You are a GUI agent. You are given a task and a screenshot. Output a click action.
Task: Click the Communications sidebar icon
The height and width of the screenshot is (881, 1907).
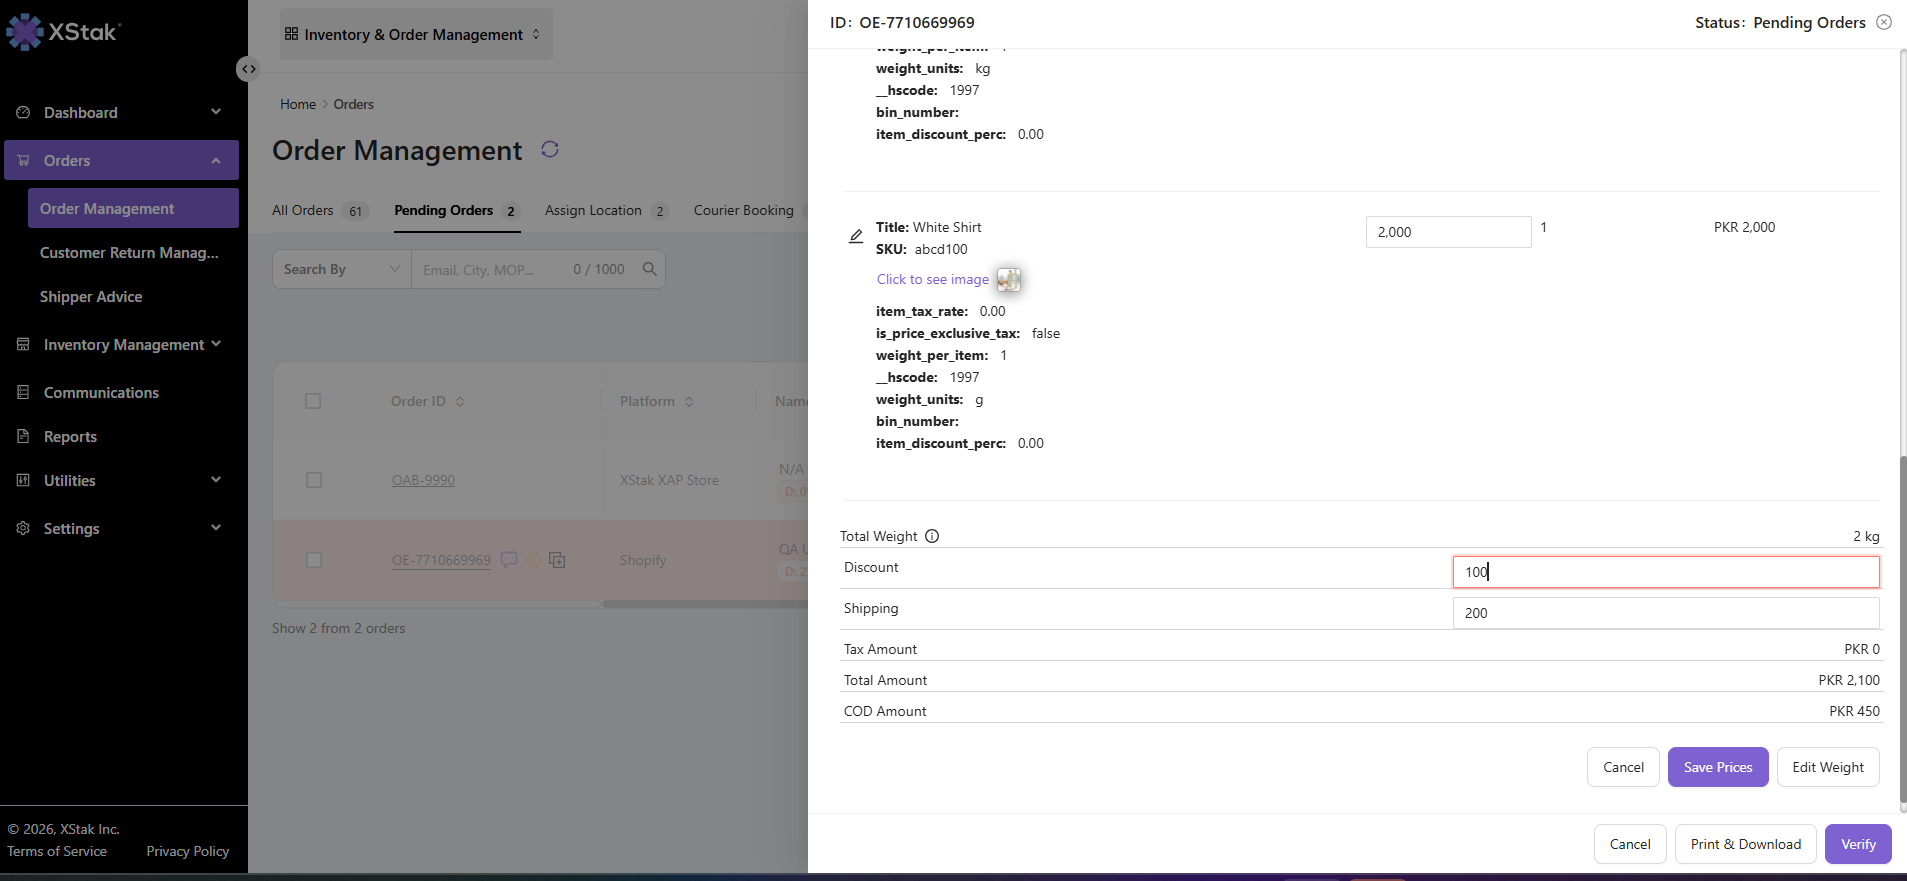pos(23,392)
